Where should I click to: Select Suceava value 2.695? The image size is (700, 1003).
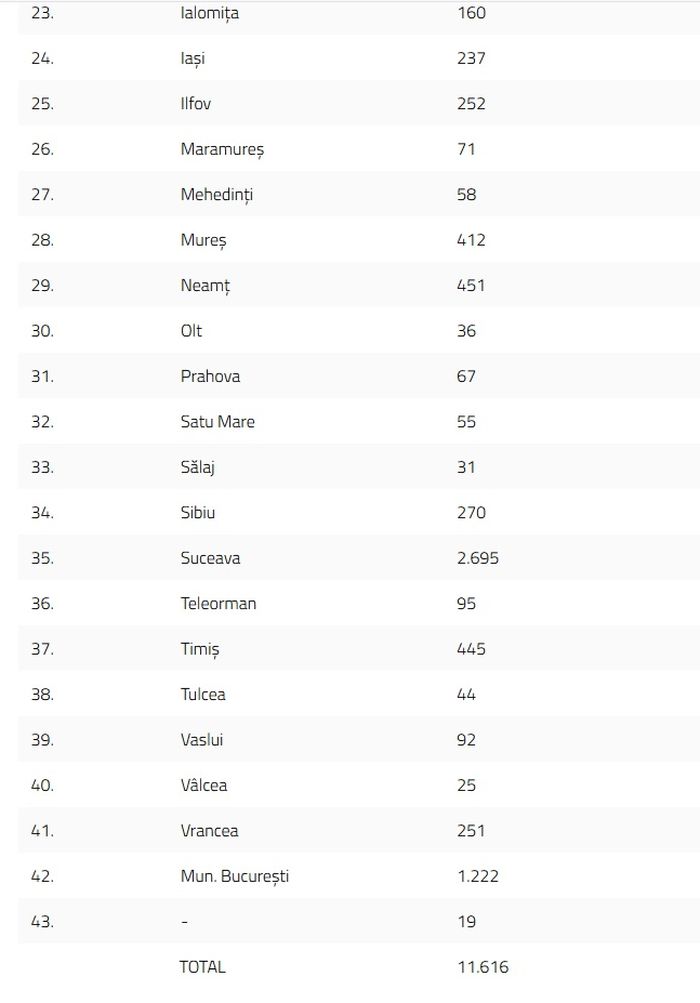point(478,558)
